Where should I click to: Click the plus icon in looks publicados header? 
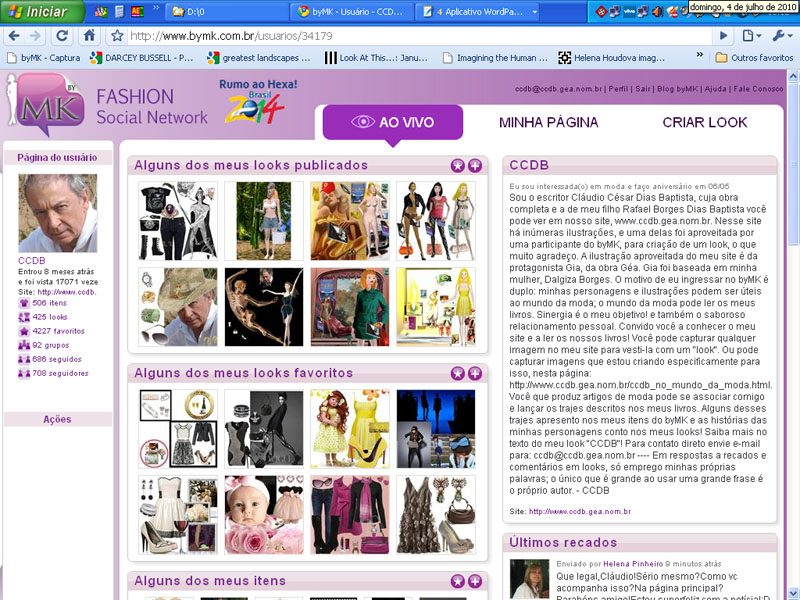pyautogui.click(x=474, y=165)
